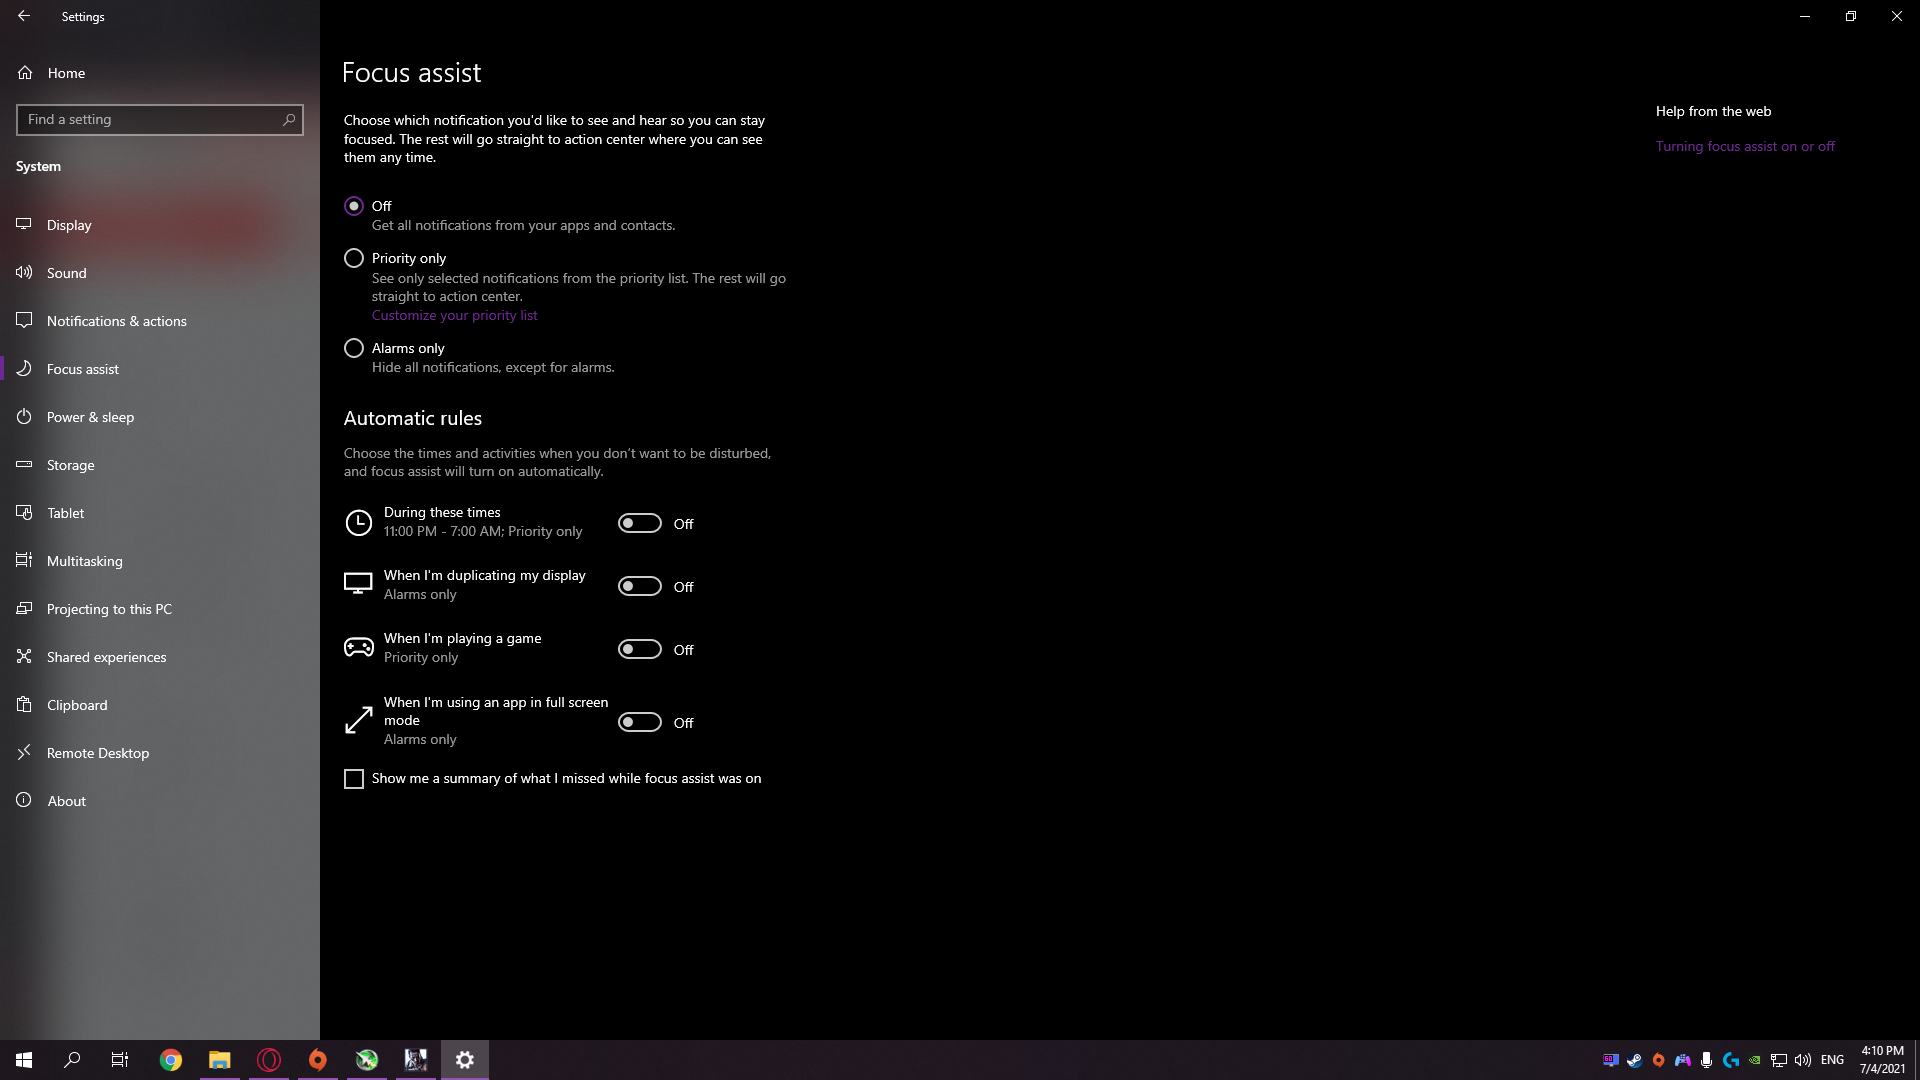Click the Find a setting search box
Image resolution: width=1920 pixels, height=1080 pixels.
click(160, 120)
